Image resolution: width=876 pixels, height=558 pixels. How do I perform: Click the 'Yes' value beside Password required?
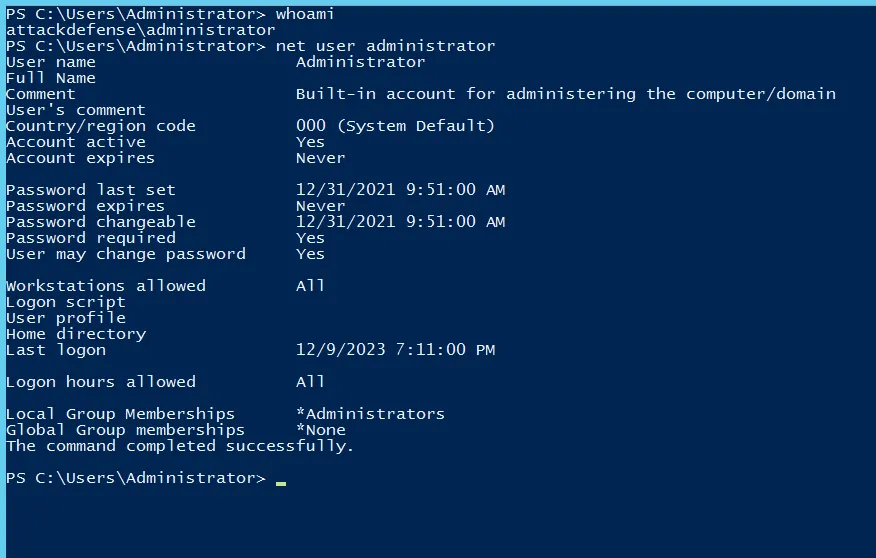(310, 238)
